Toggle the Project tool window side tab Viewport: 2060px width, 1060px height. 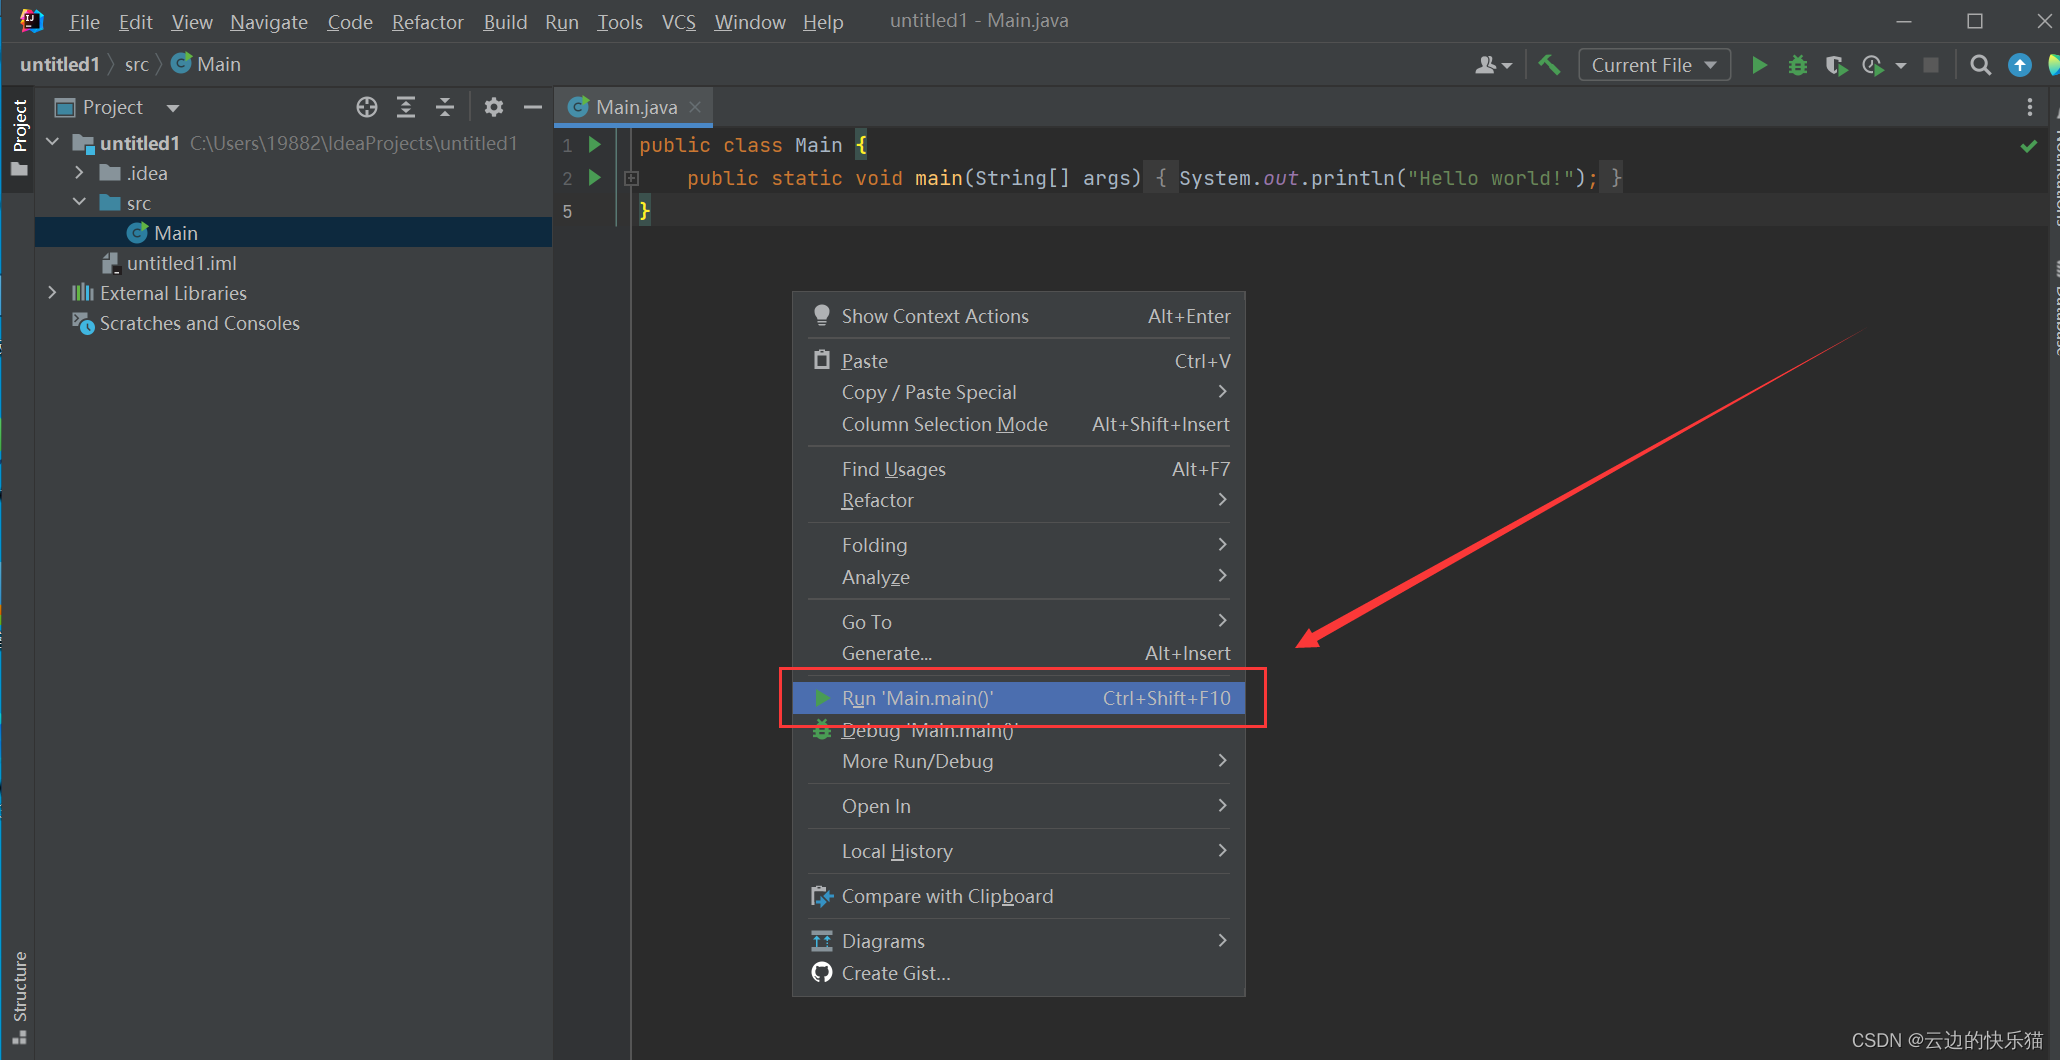19,137
